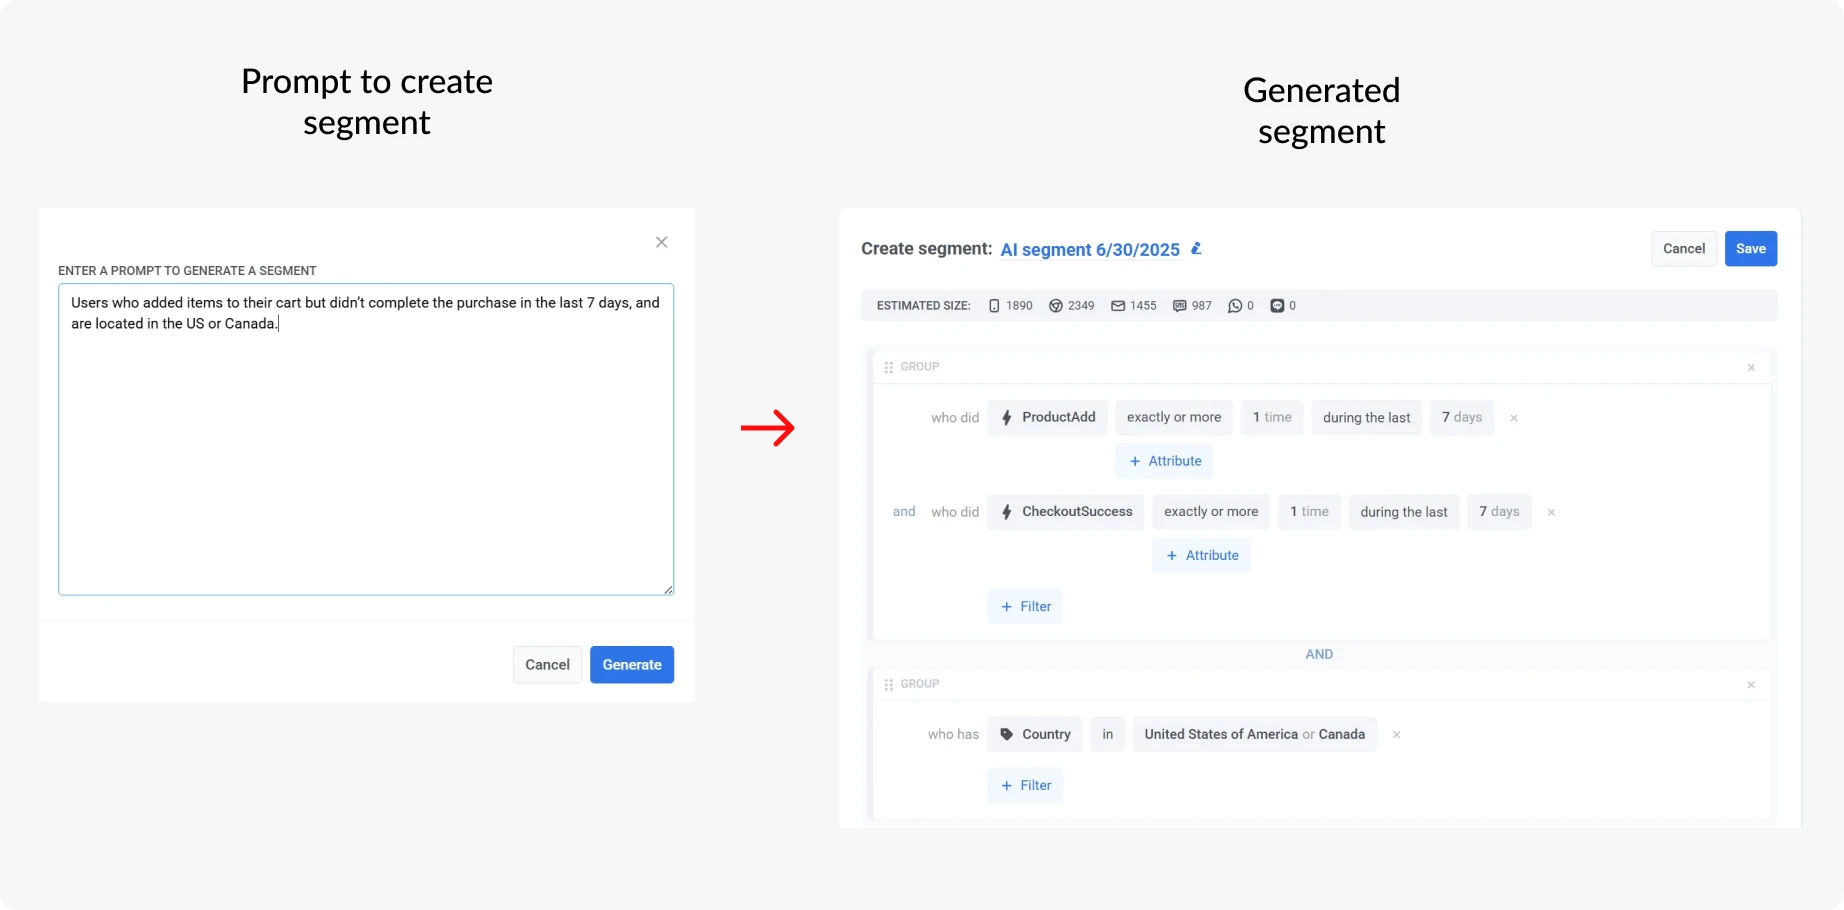The image size is (1844, 910).
Task: Open the '7 days' timeframe selector
Action: click(1461, 417)
